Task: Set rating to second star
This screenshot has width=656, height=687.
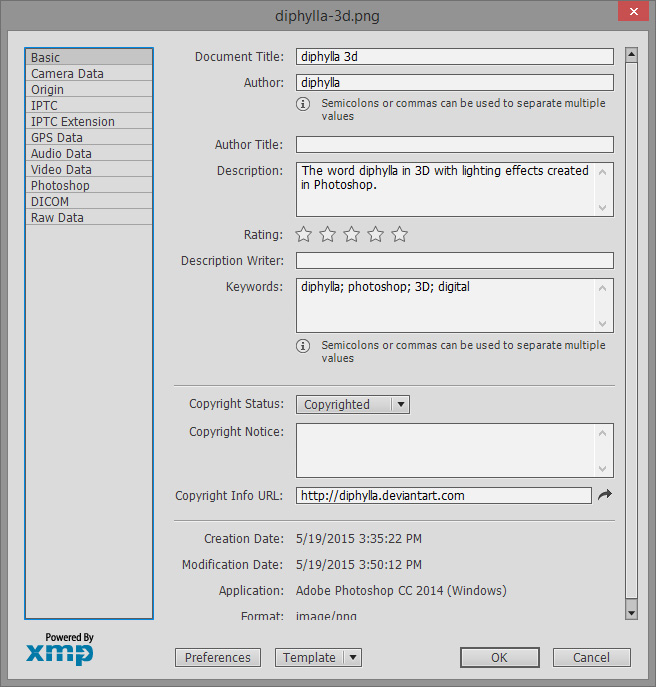Action: (327, 234)
